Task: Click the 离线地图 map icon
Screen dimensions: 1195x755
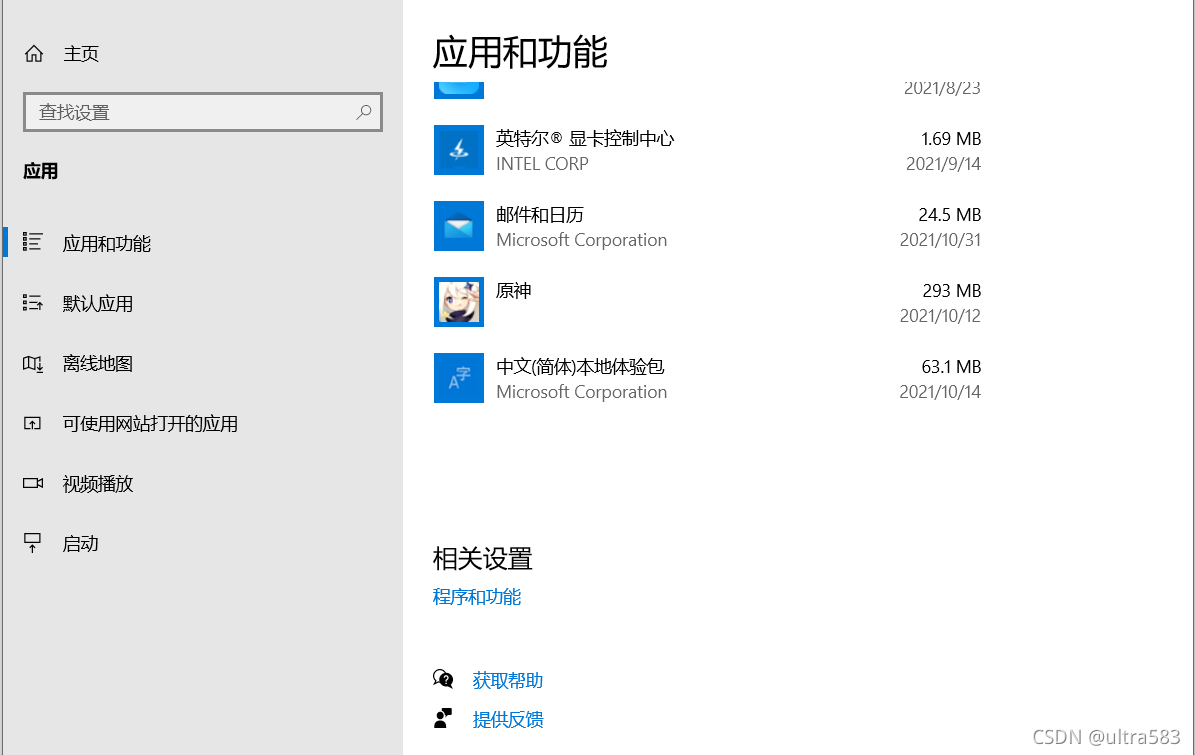Action: point(32,363)
